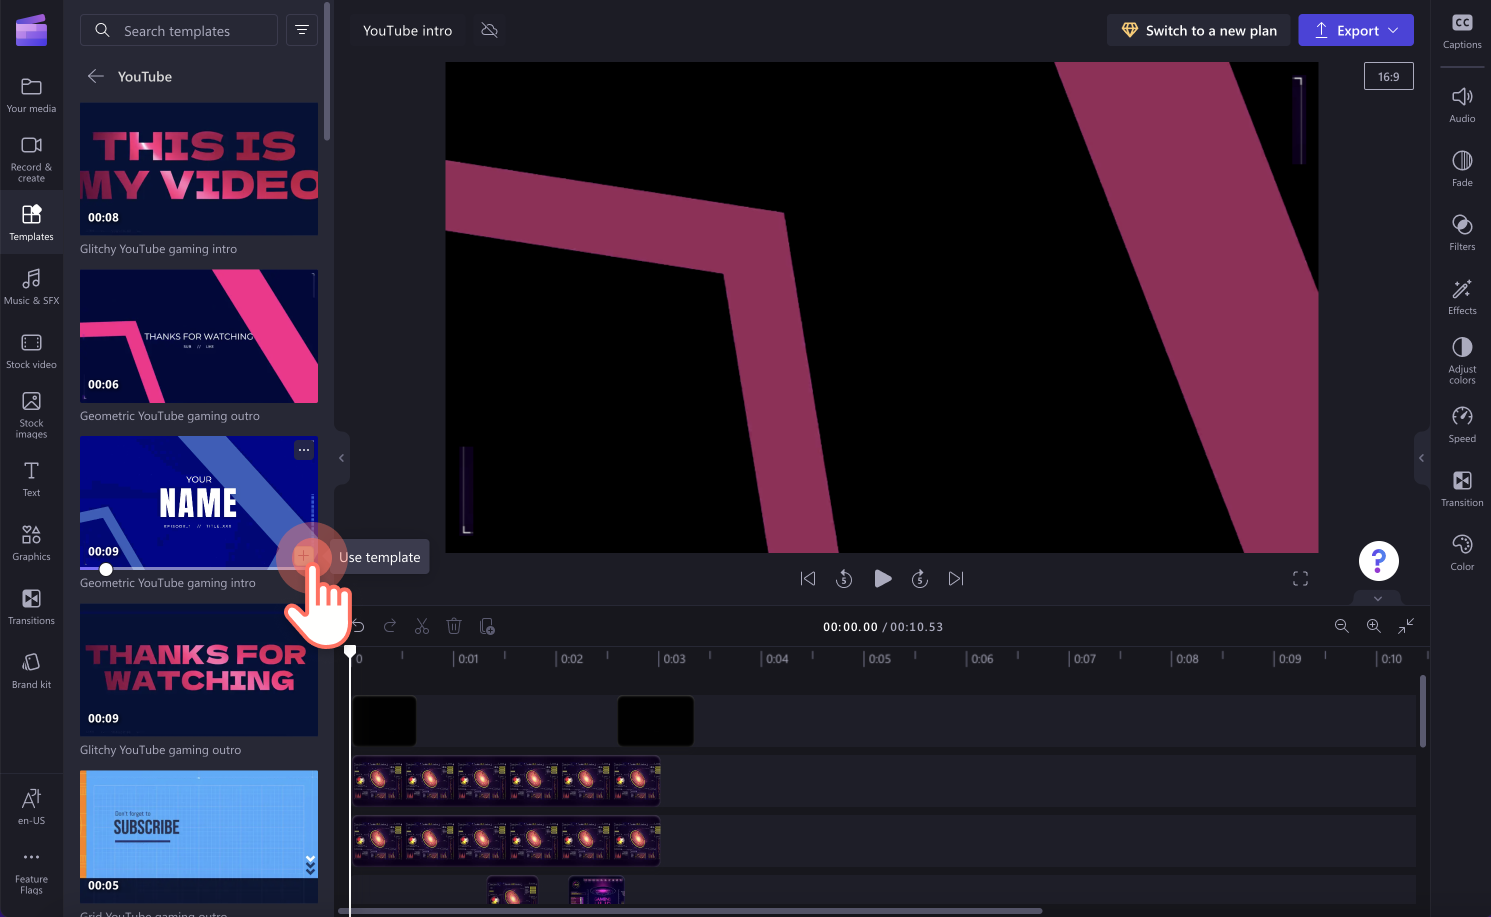Screen dimensions: 1491x917
Task: Duplicate the selected clip
Action: pyautogui.click(x=487, y=626)
